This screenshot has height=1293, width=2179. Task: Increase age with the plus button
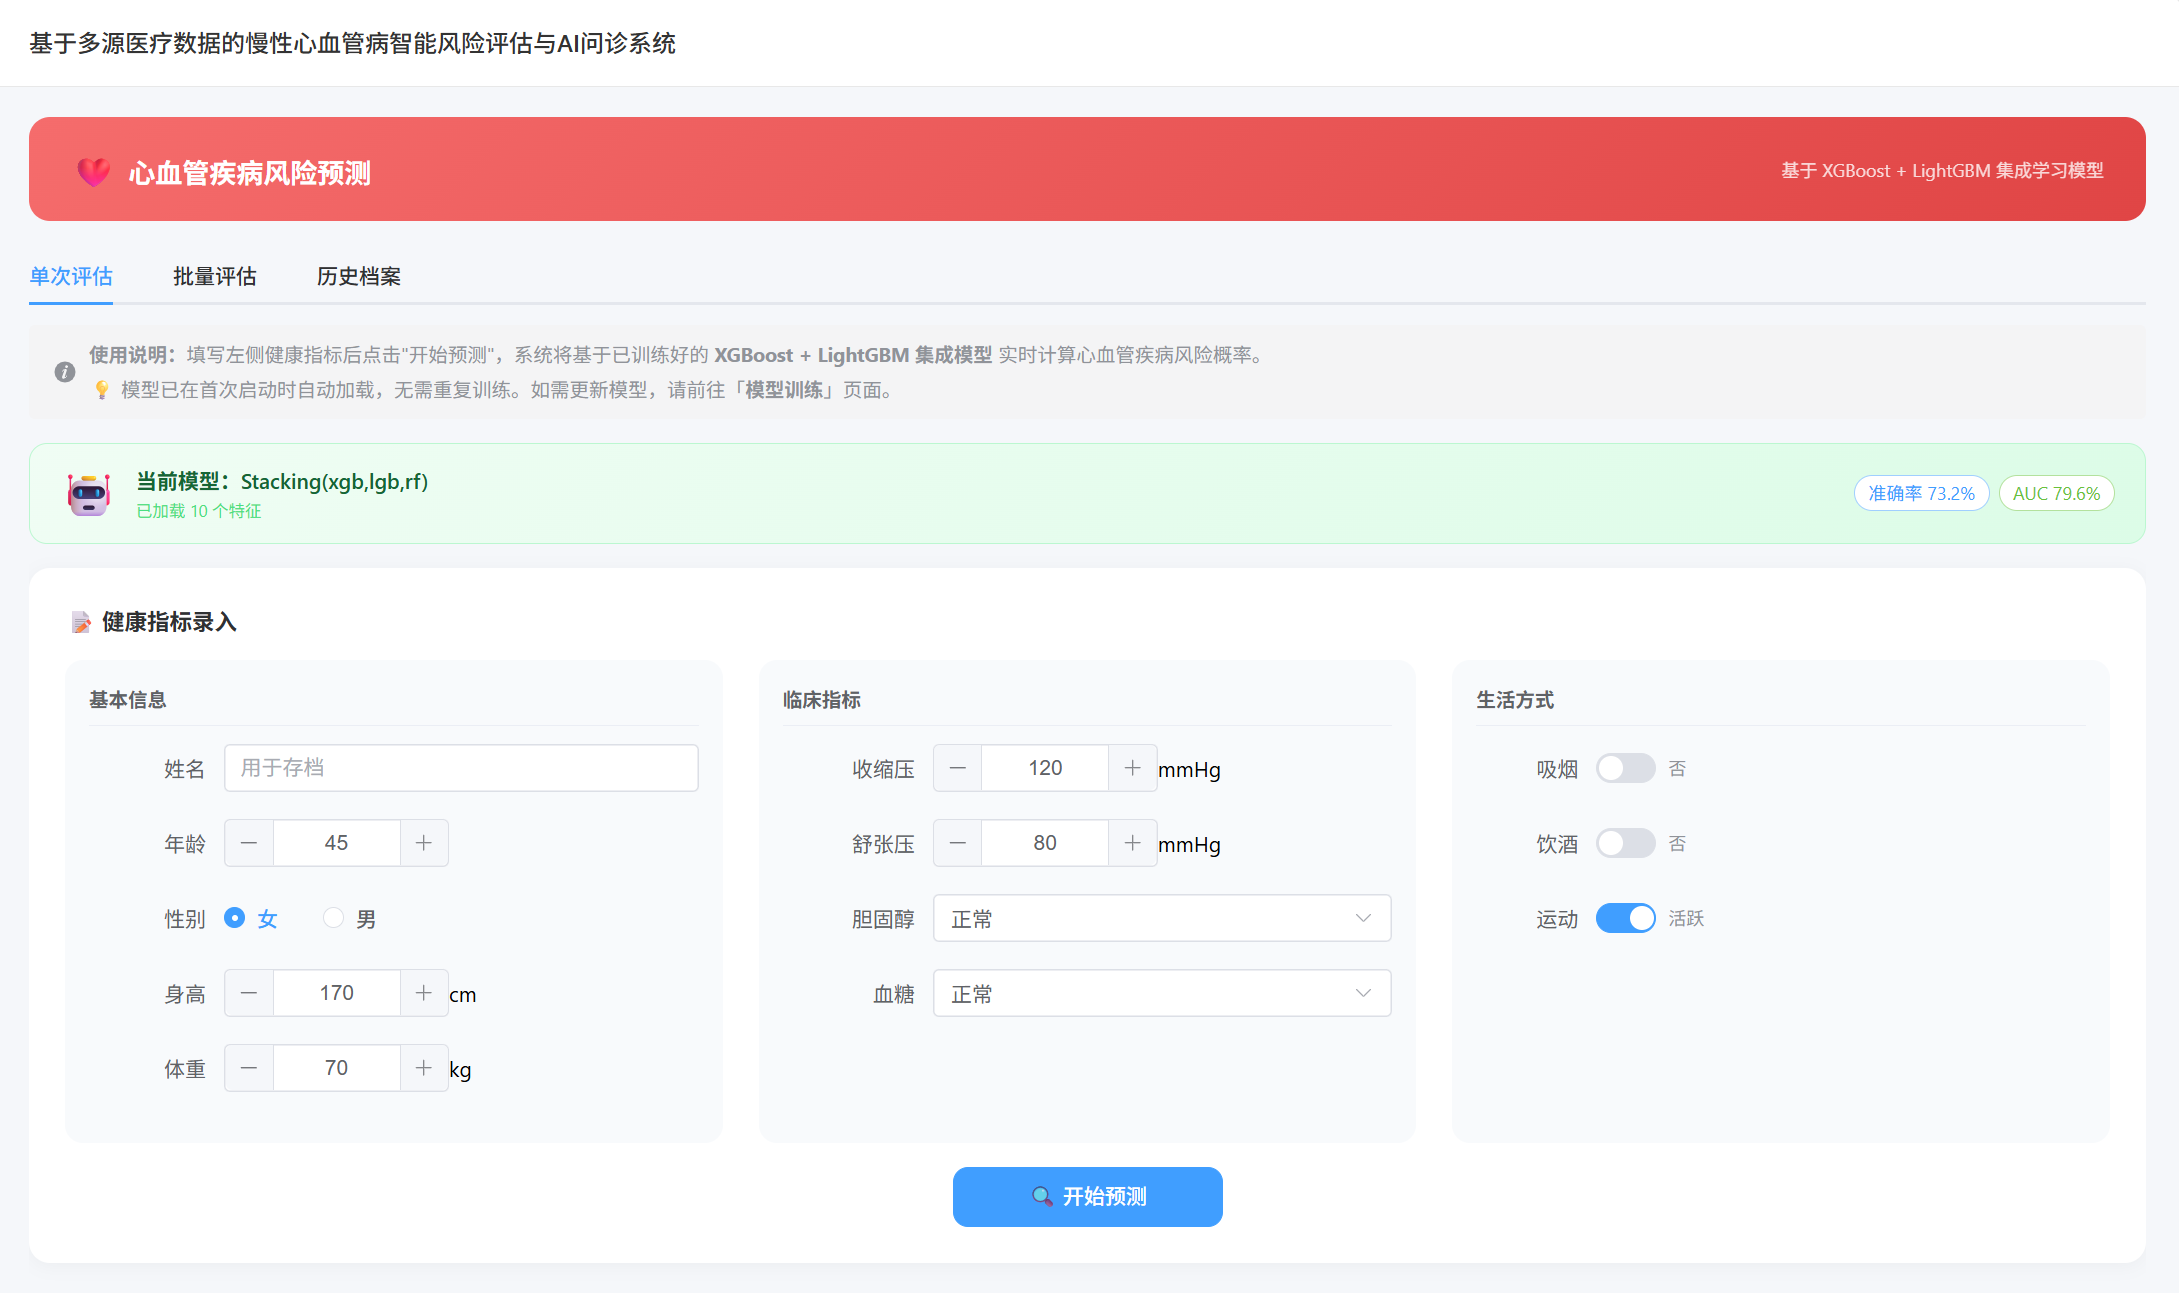click(424, 843)
